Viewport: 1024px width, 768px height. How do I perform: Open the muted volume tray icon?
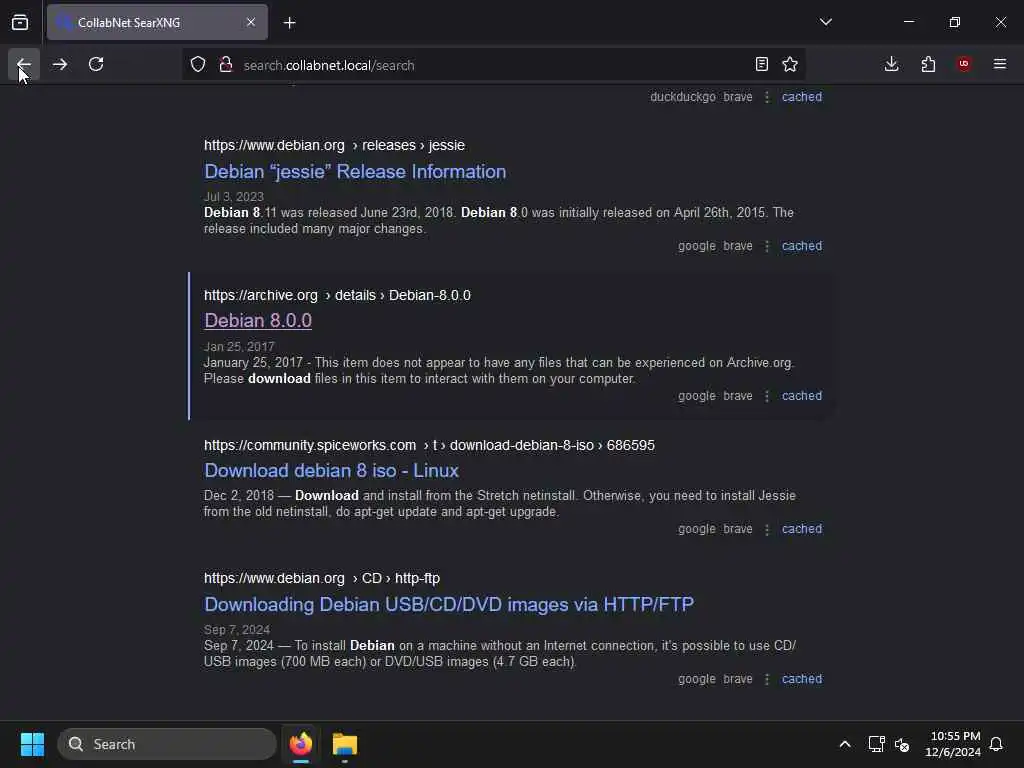pos(902,744)
